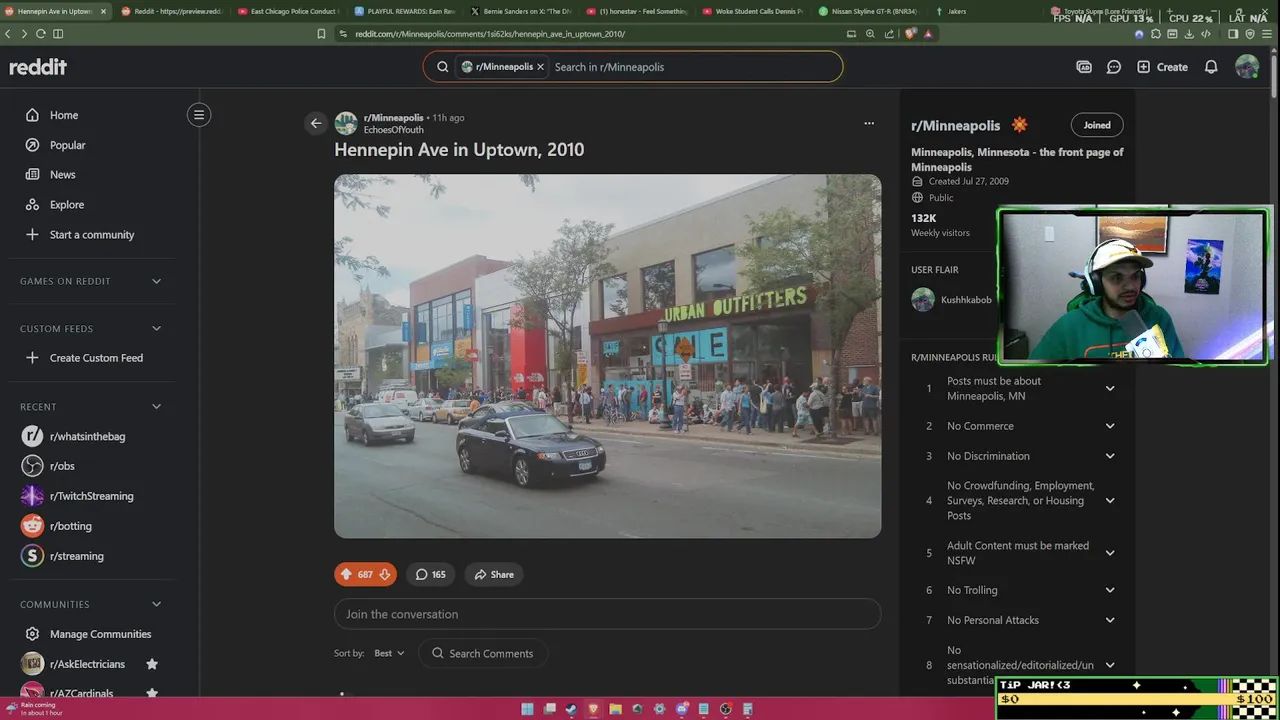Click the Brave Shields lion icon
The image size is (1280, 720).
910,33
